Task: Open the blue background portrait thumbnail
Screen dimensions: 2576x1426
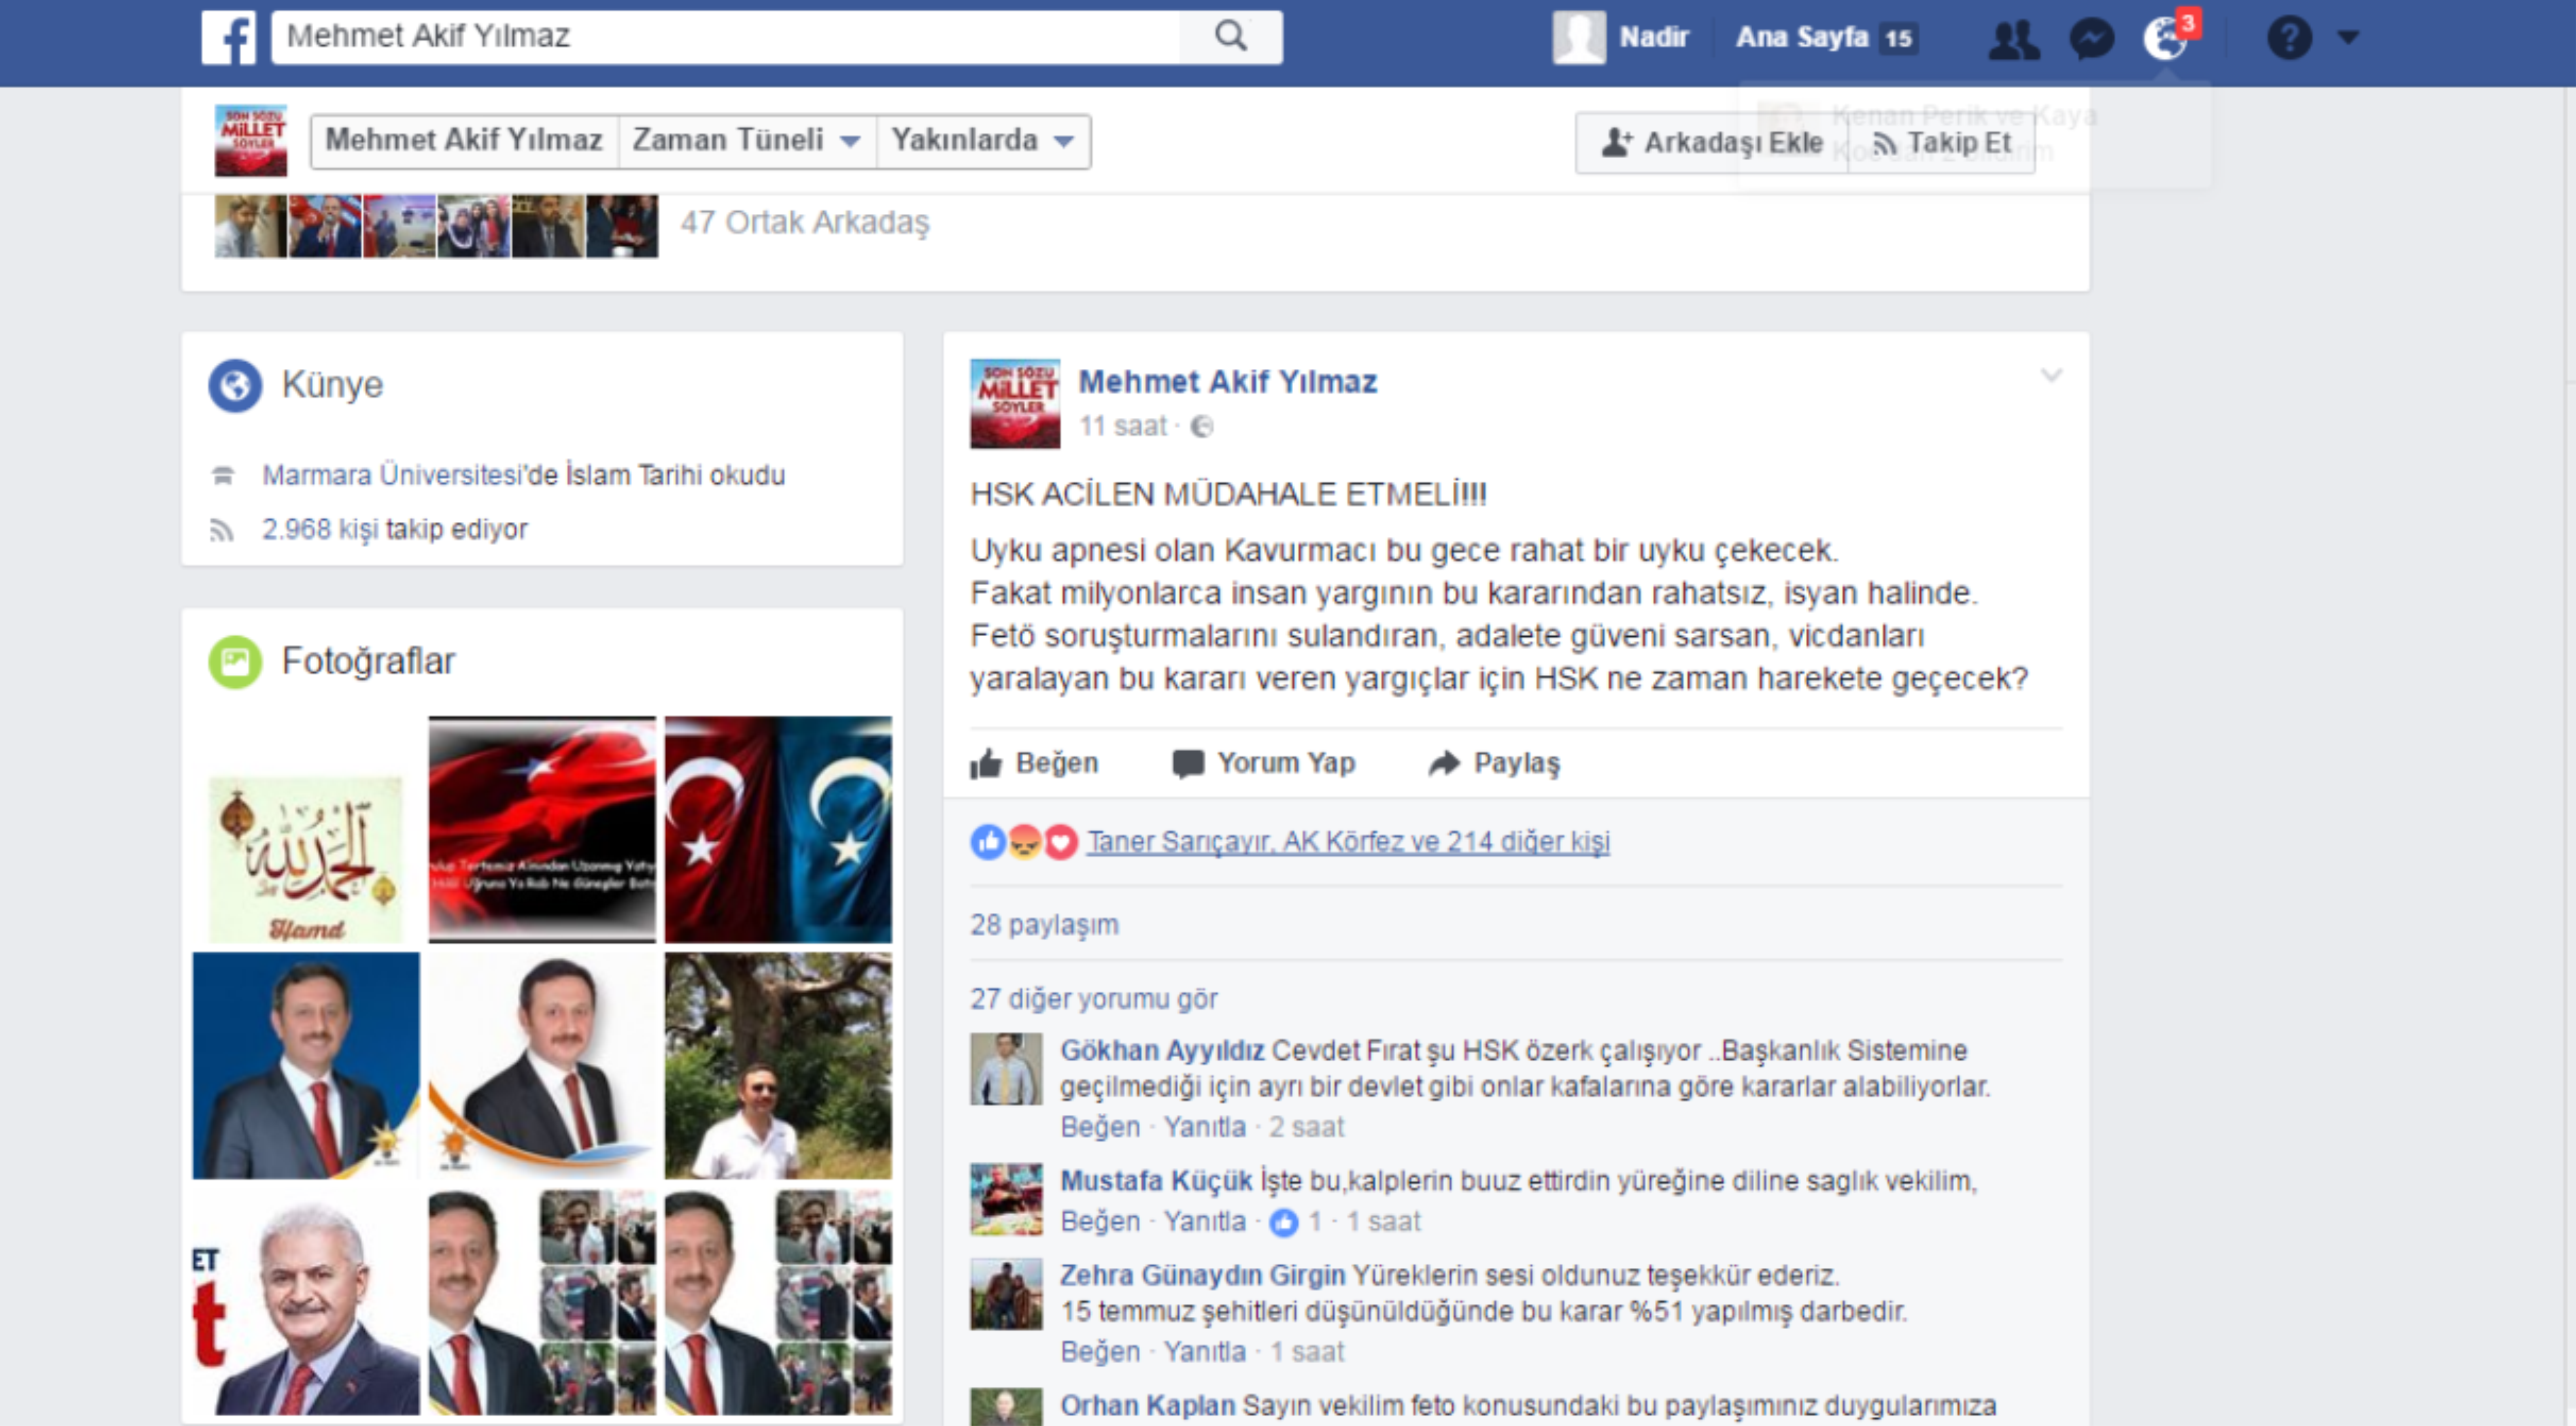Action: [306, 1065]
